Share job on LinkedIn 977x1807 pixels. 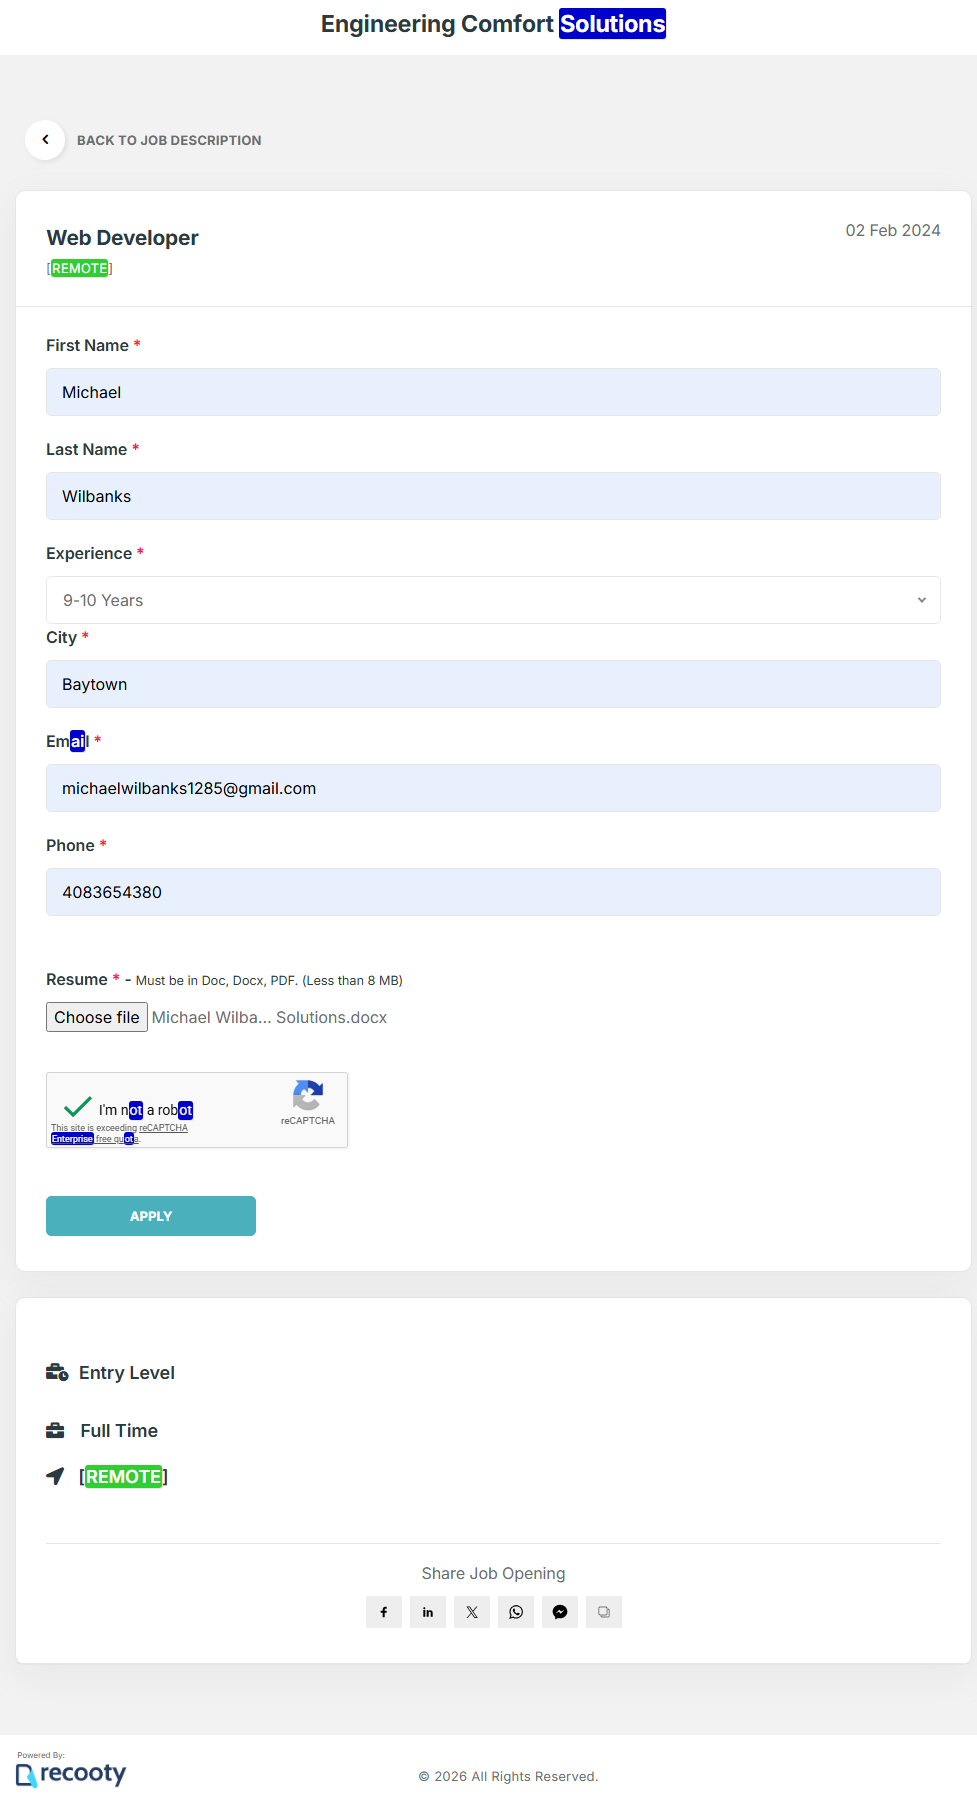[428, 1612]
